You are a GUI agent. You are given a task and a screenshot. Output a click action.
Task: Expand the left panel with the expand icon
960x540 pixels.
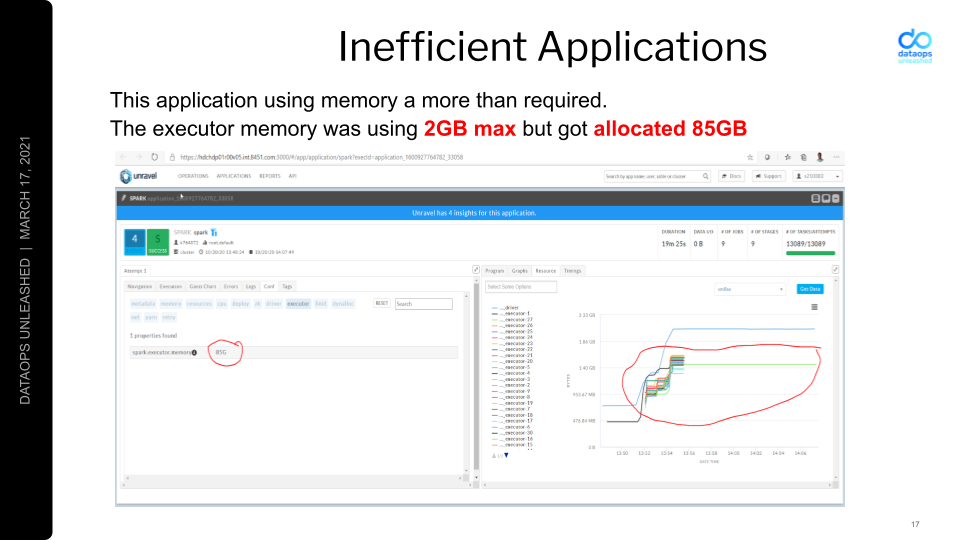coord(476,269)
